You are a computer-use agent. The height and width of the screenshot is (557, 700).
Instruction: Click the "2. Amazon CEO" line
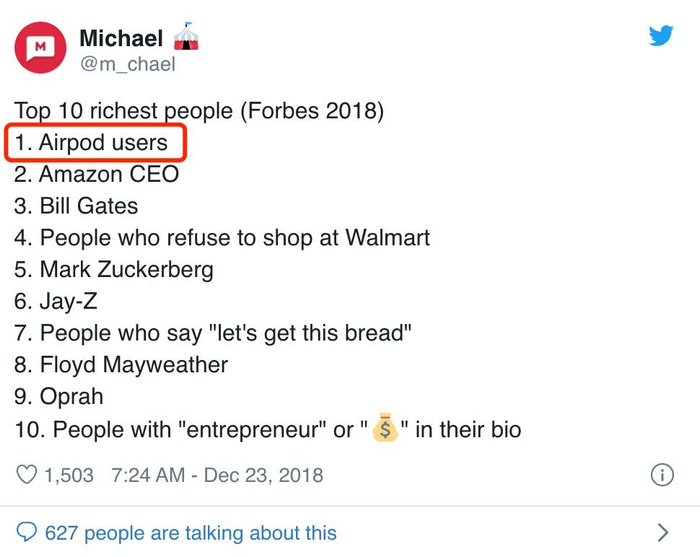point(96,174)
